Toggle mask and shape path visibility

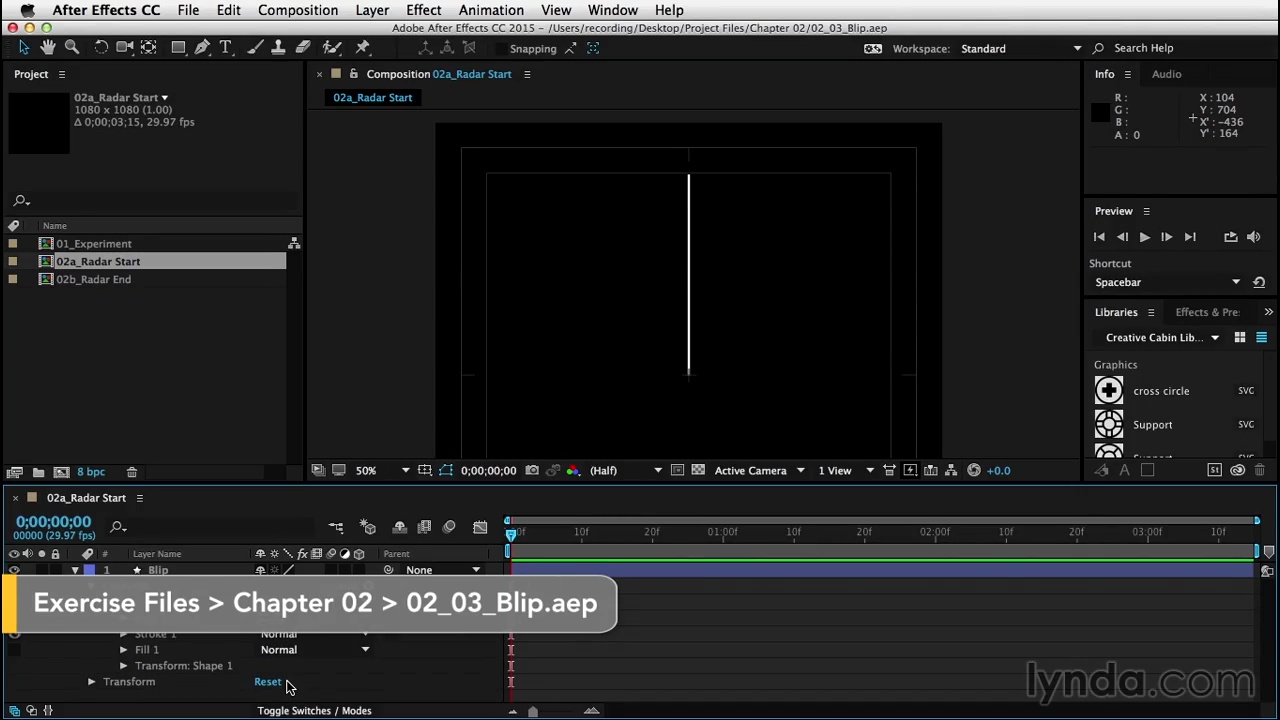(x=446, y=470)
